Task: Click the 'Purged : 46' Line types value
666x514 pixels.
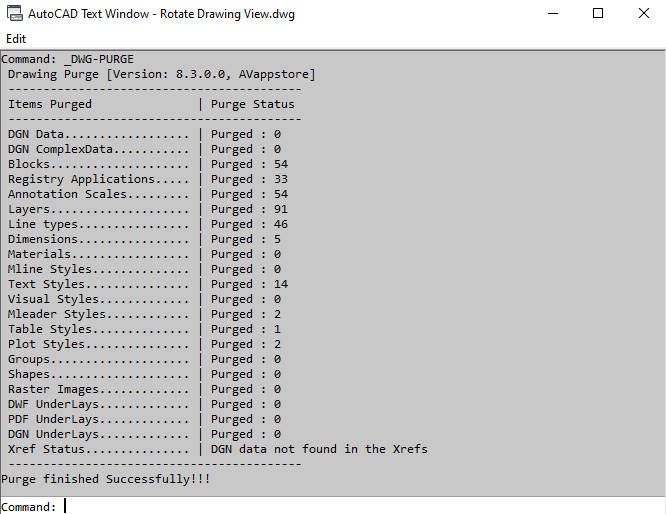Action: tap(249, 224)
